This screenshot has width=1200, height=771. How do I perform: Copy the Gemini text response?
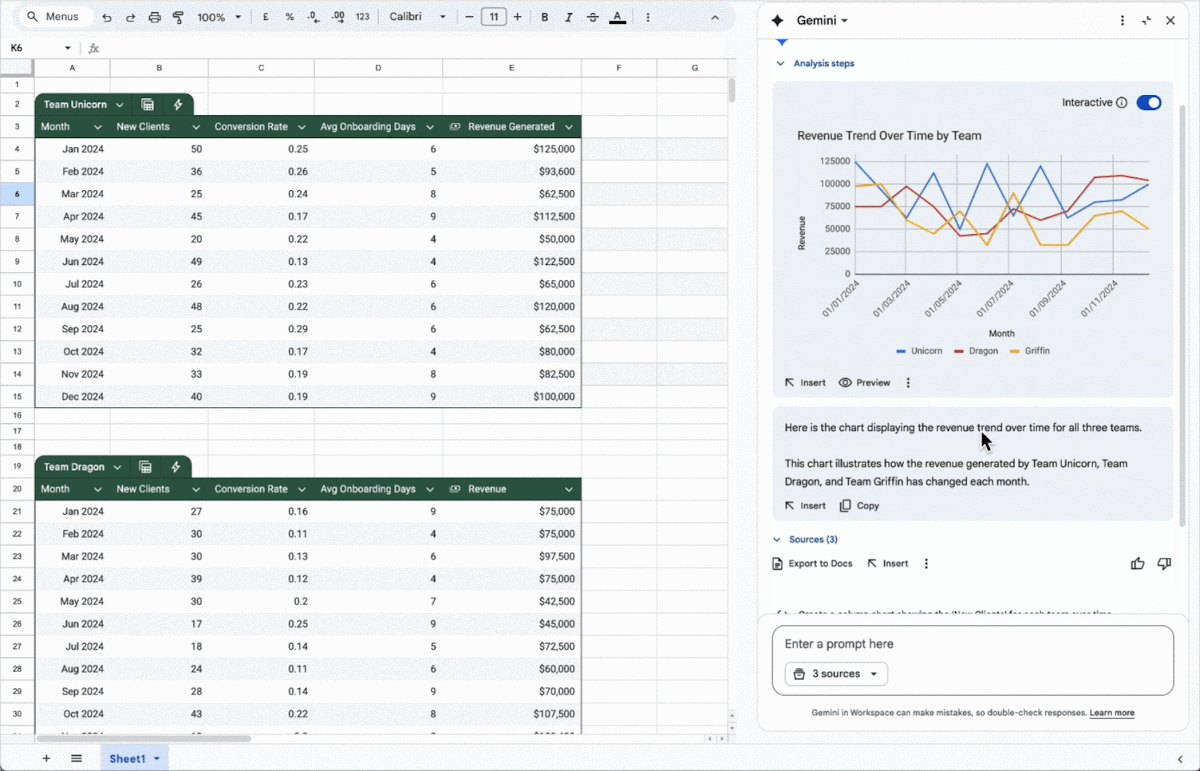pyautogui.click(x=859, y=506)
